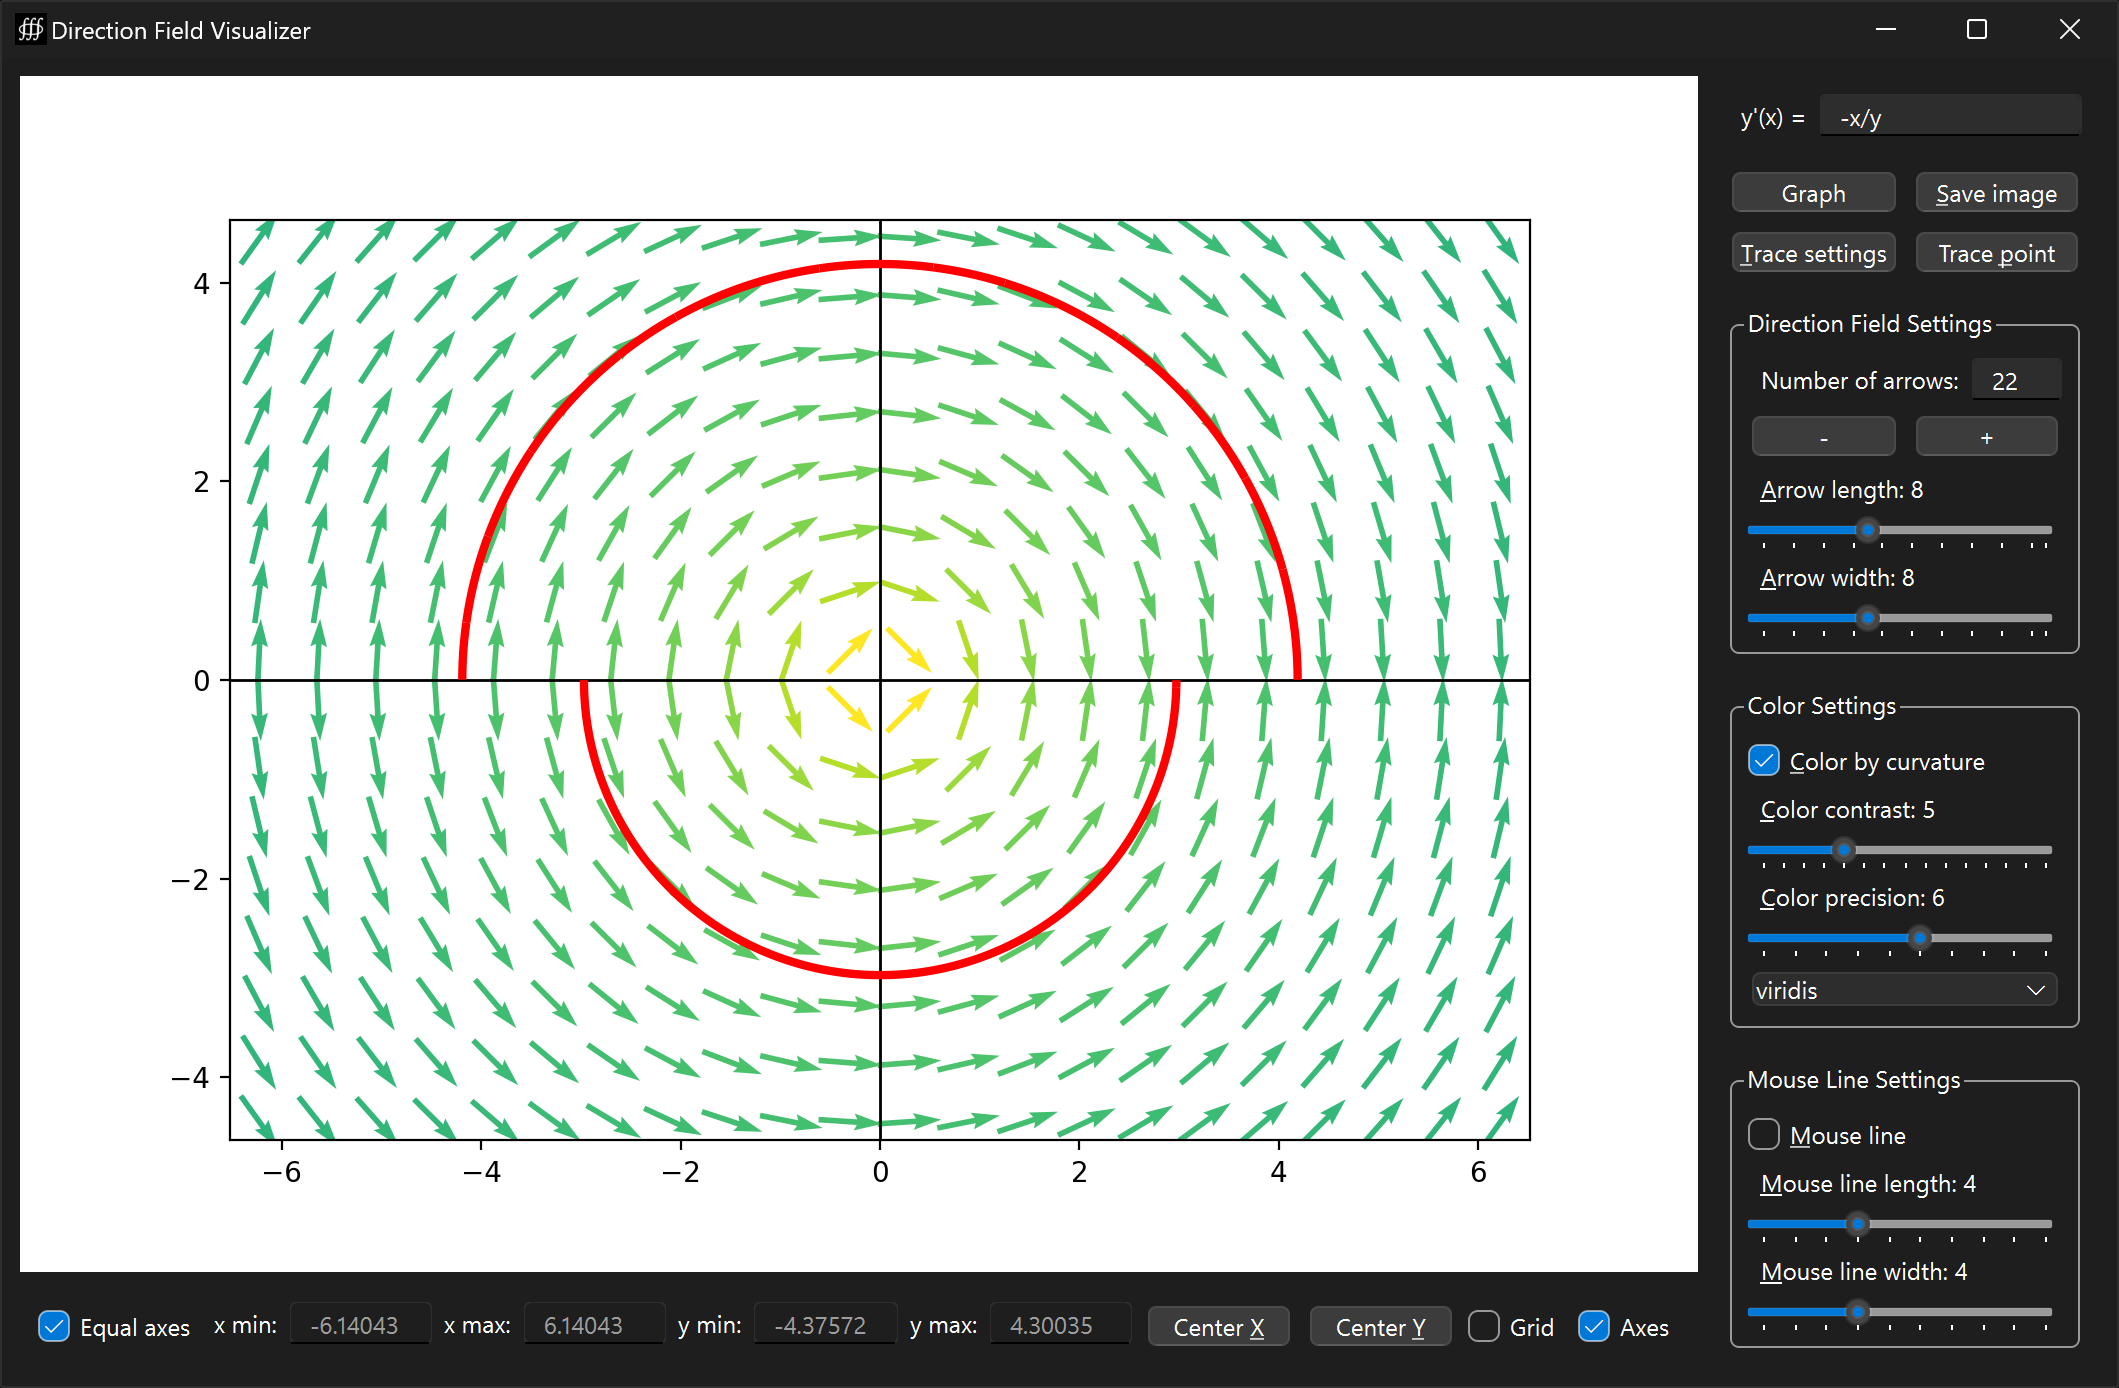Close the Direction Field Visualizer window
This screenshot has height=1388, width=2119.
[x=2069, y=30]
